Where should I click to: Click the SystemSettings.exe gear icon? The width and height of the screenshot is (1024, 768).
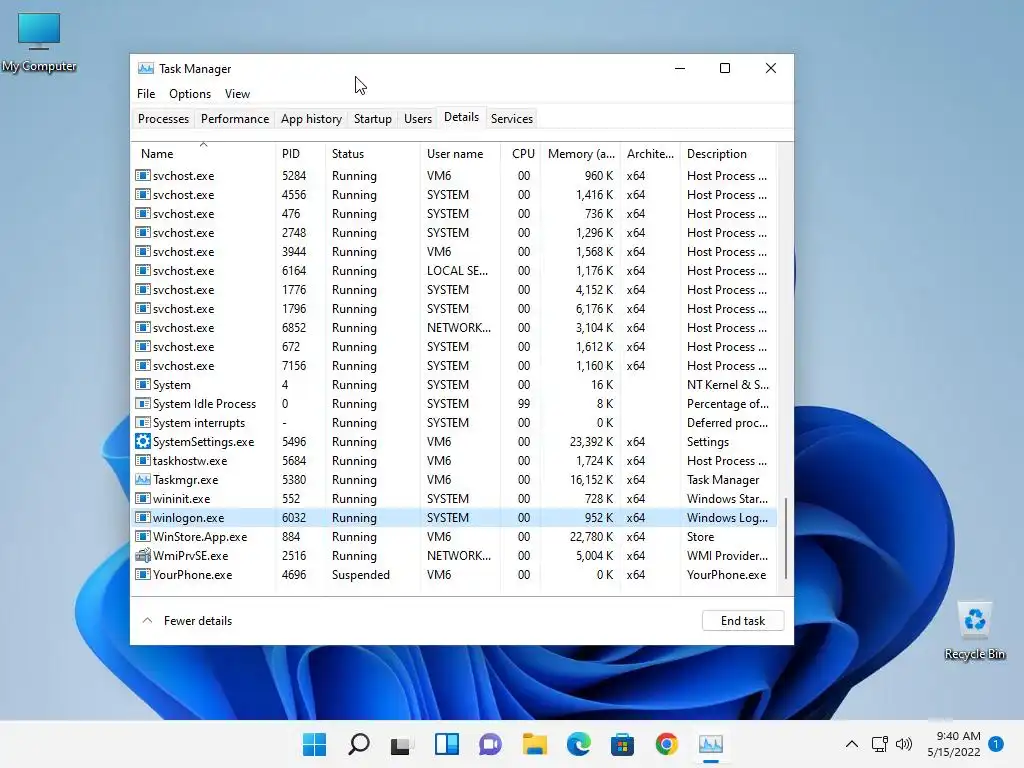point(142,441)
